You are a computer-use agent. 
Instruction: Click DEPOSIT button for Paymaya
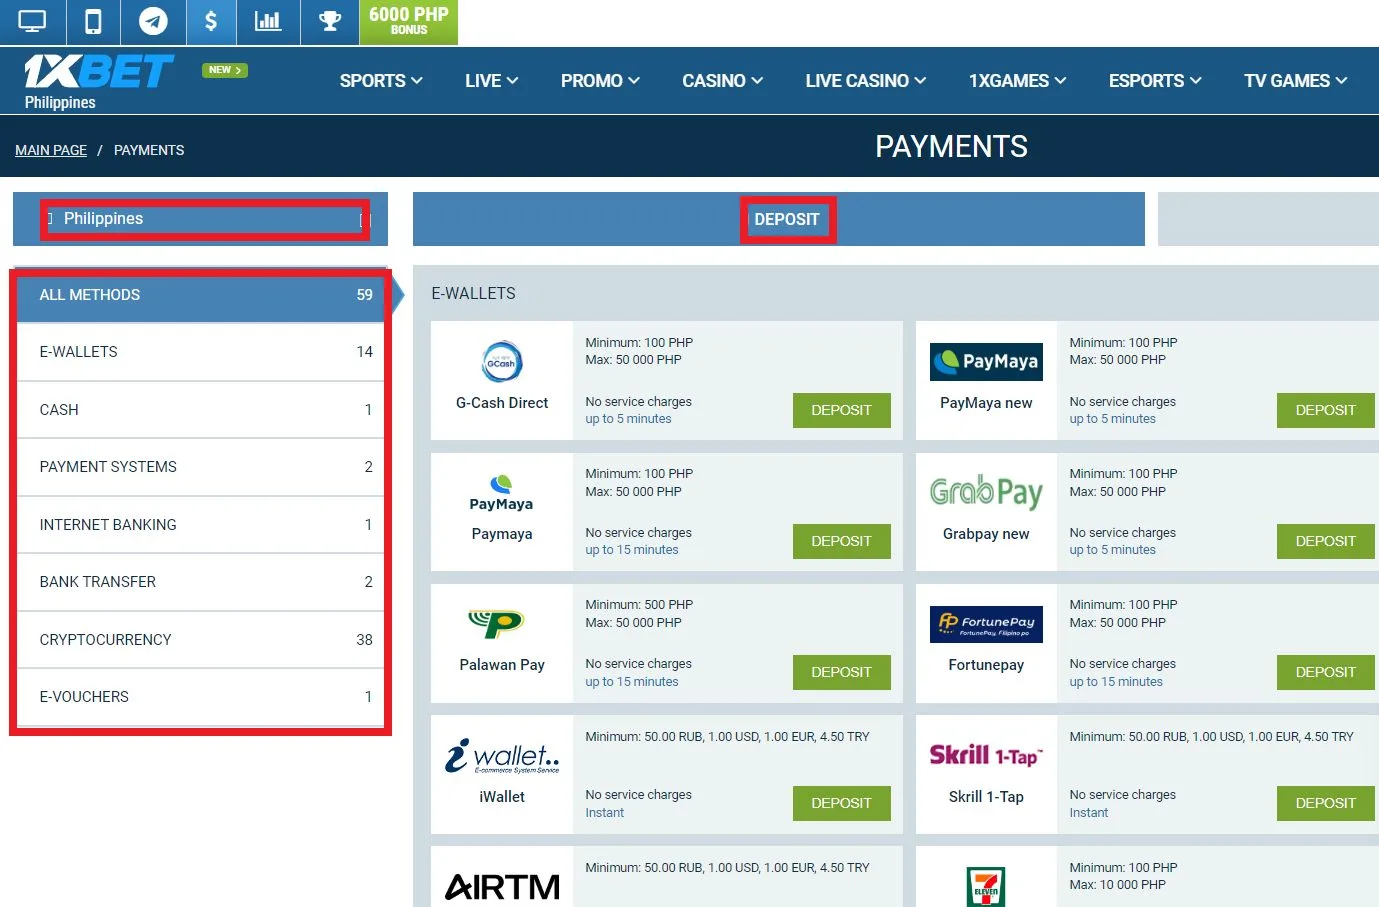click(842, 541)
